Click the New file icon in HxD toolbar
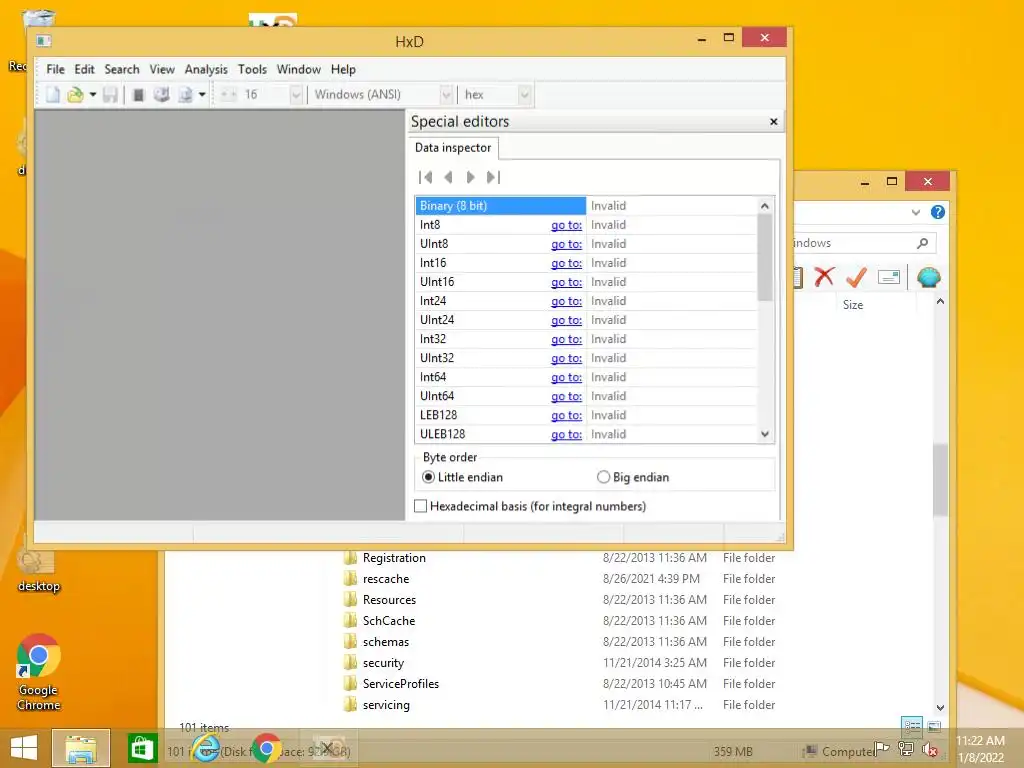This screenshot has height=768, width=1024. 53,95
